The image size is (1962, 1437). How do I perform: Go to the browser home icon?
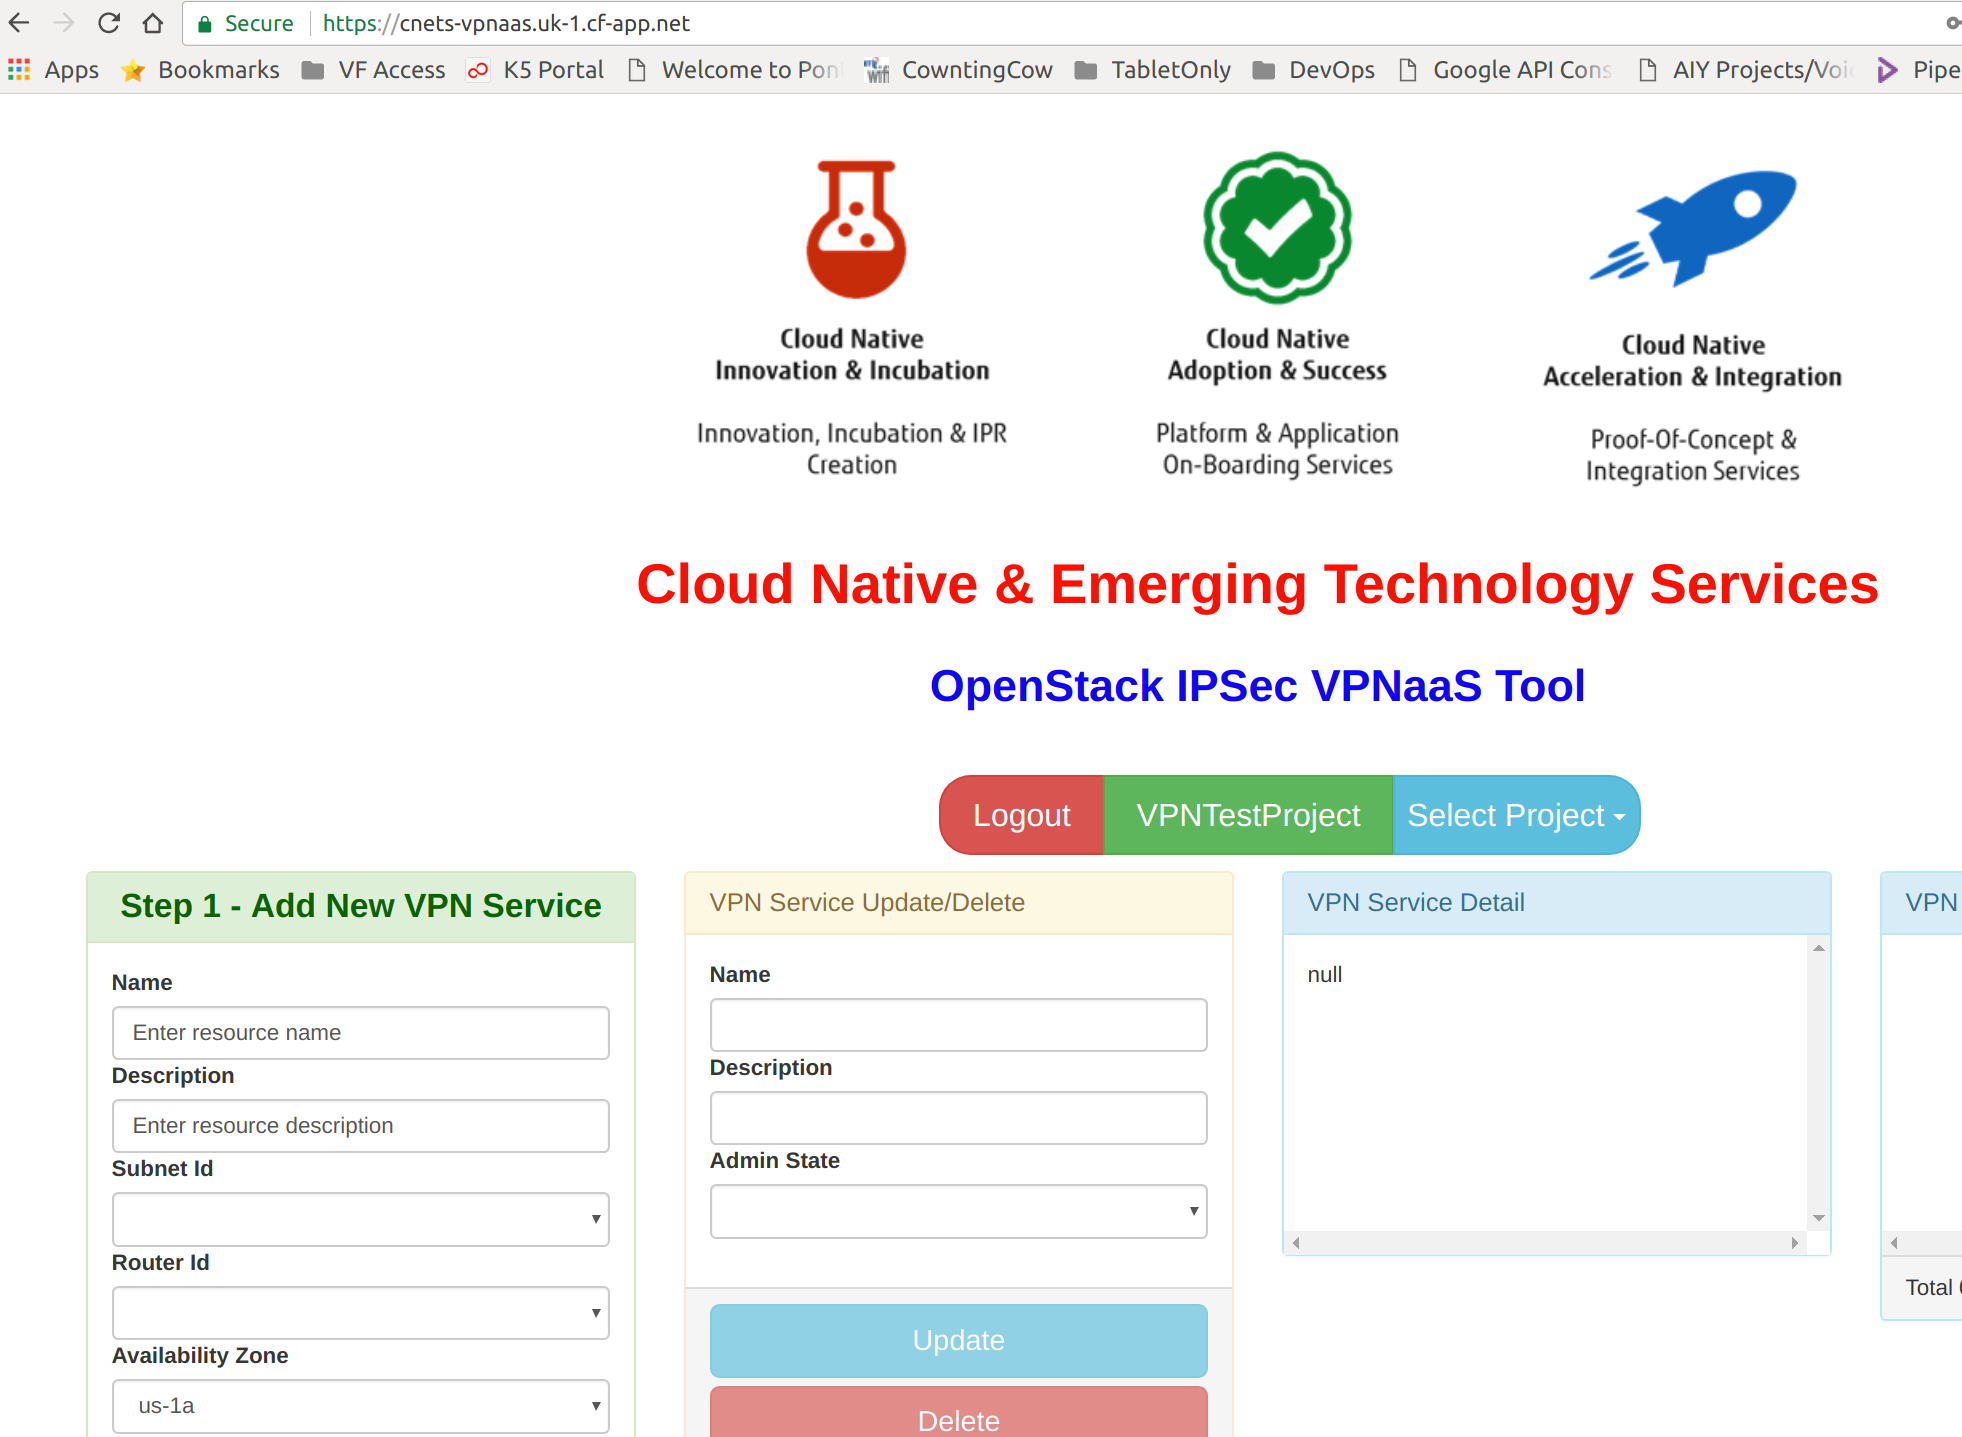click(152, 23)
